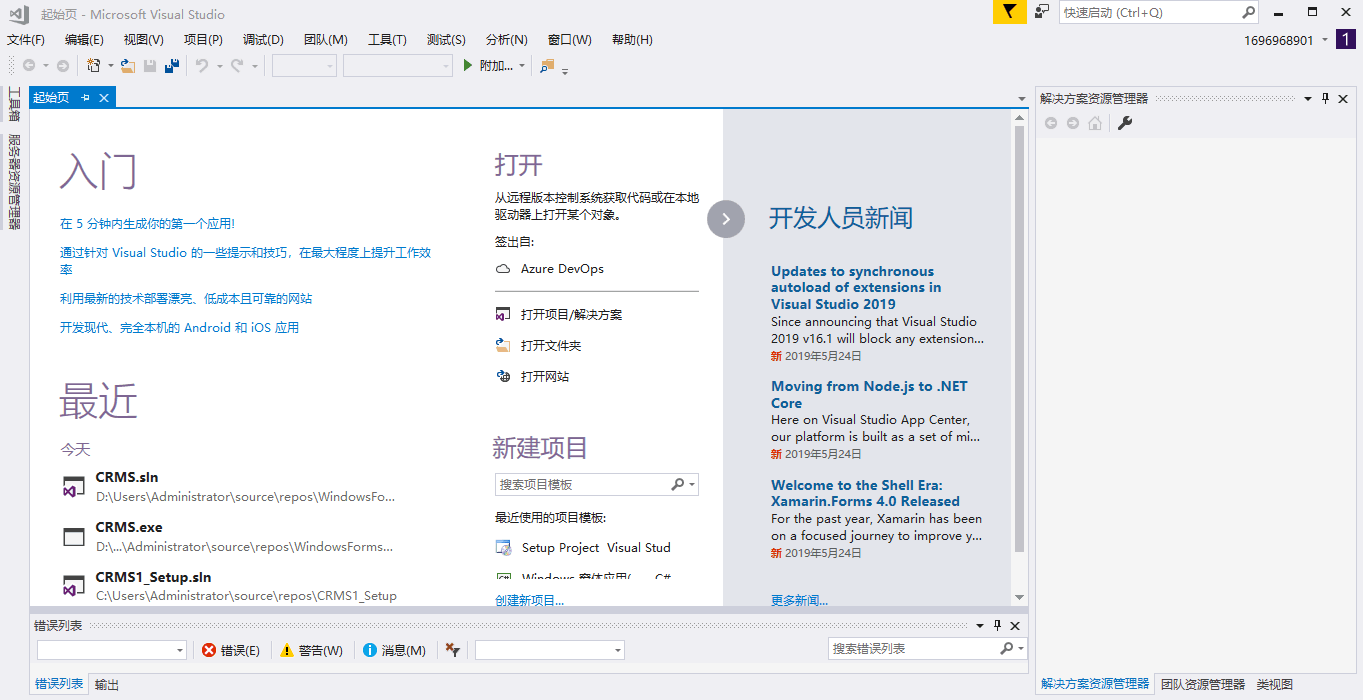Screen dimensions: 1363x700
Task: Toggle auto-hide pin on Error List panel
Action: pos(997,626)
